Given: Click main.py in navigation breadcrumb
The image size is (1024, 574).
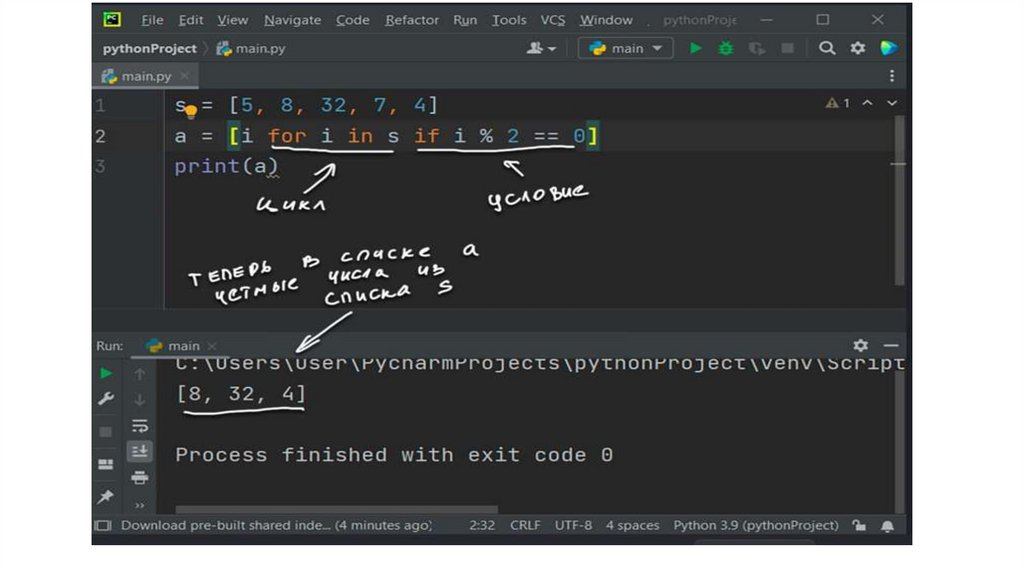Looking at the screenshot, I should [251, 48].
